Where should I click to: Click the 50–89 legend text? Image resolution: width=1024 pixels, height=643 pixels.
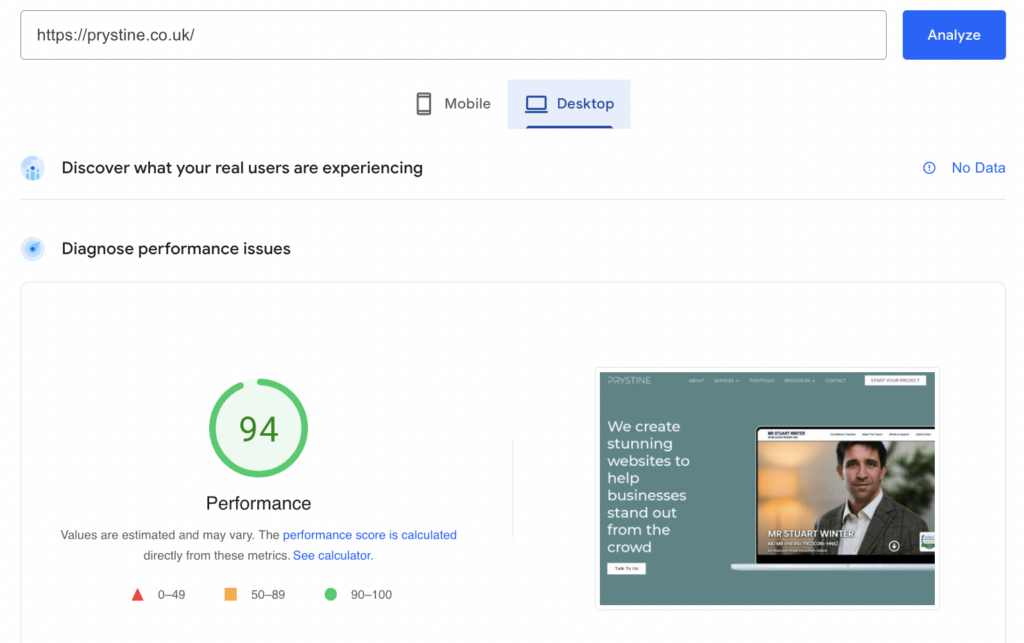point(268,595)
